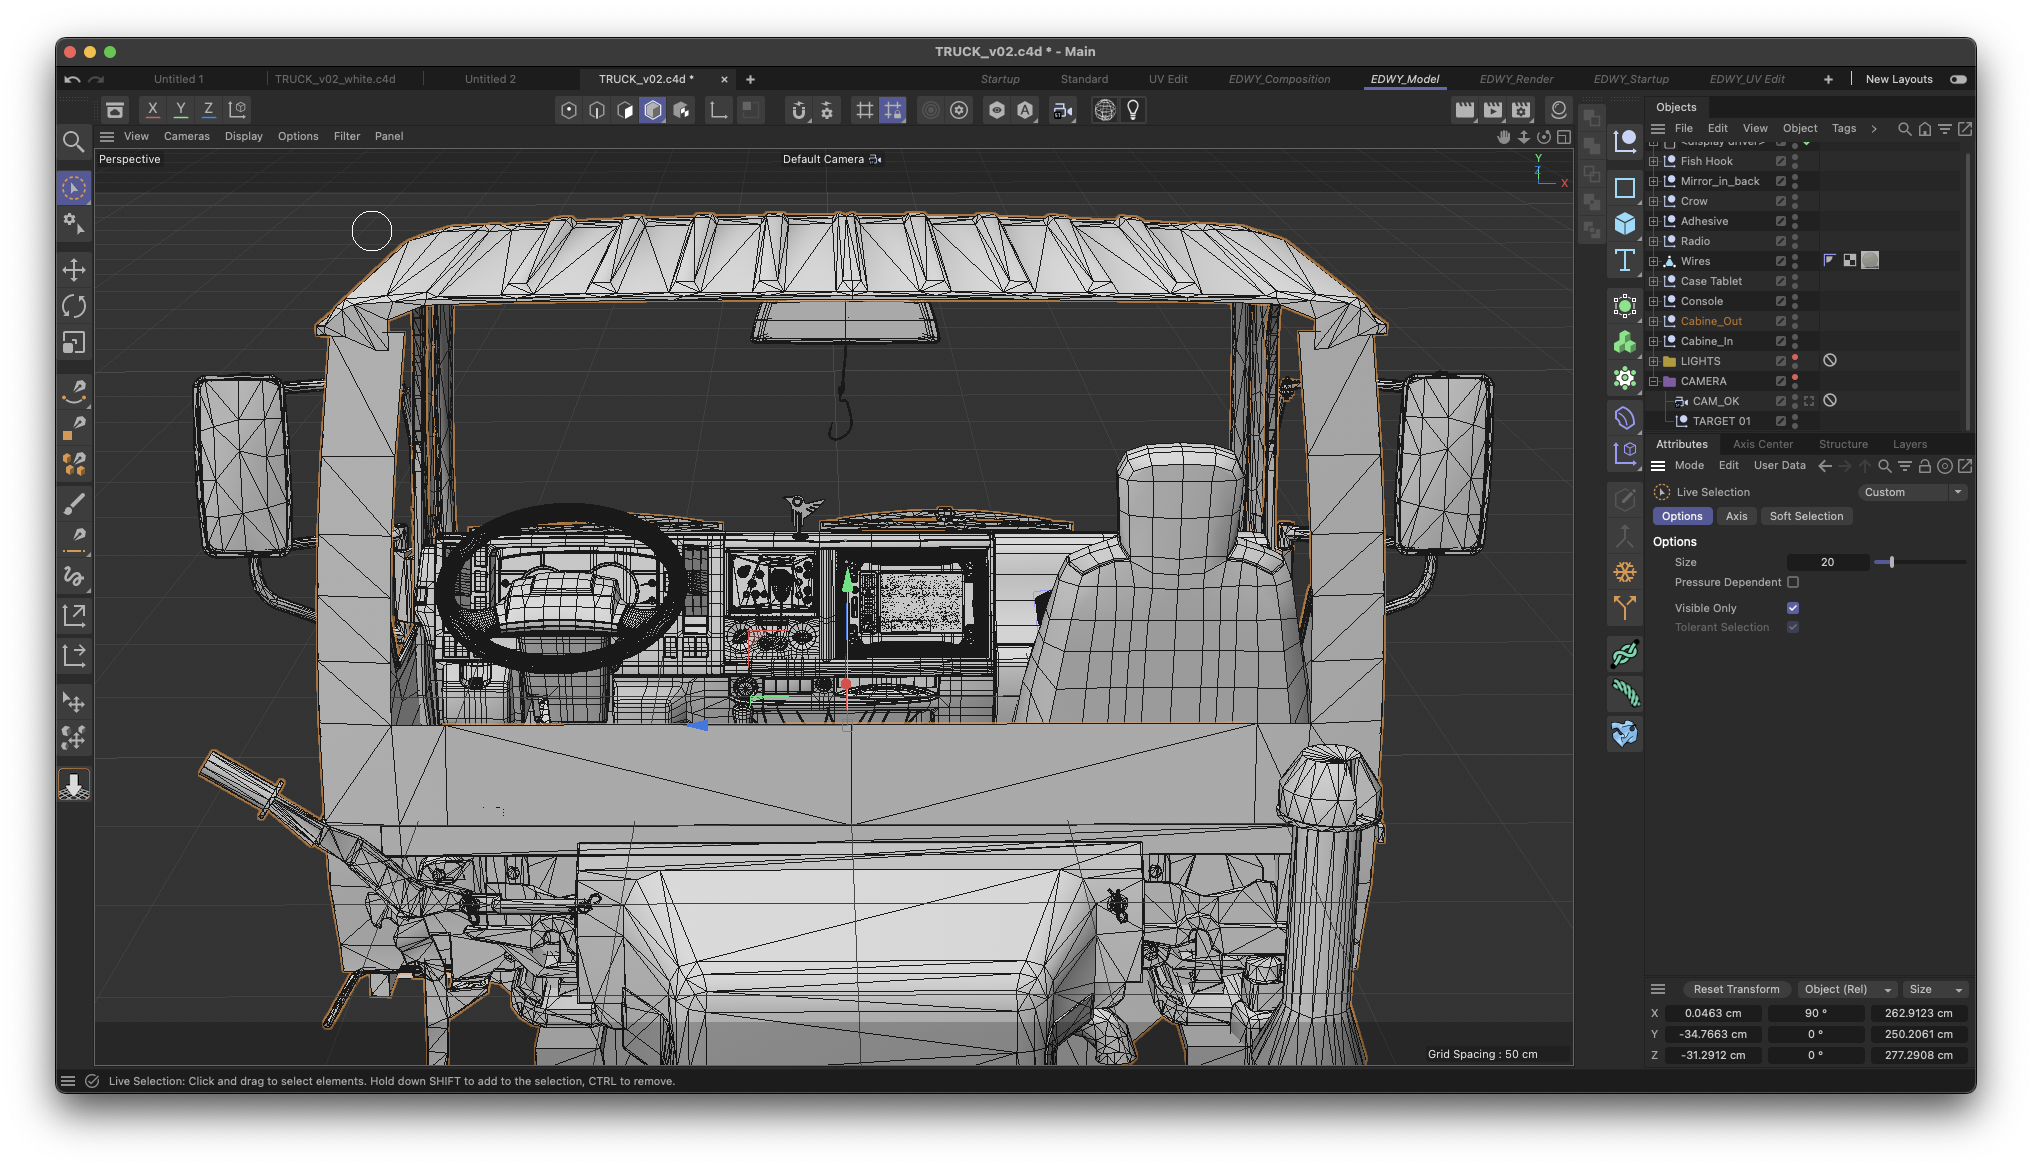The image size is (2032, 1167).
Task: Expand the LIGHTS folder in Objects
Action: (1654, 361)
